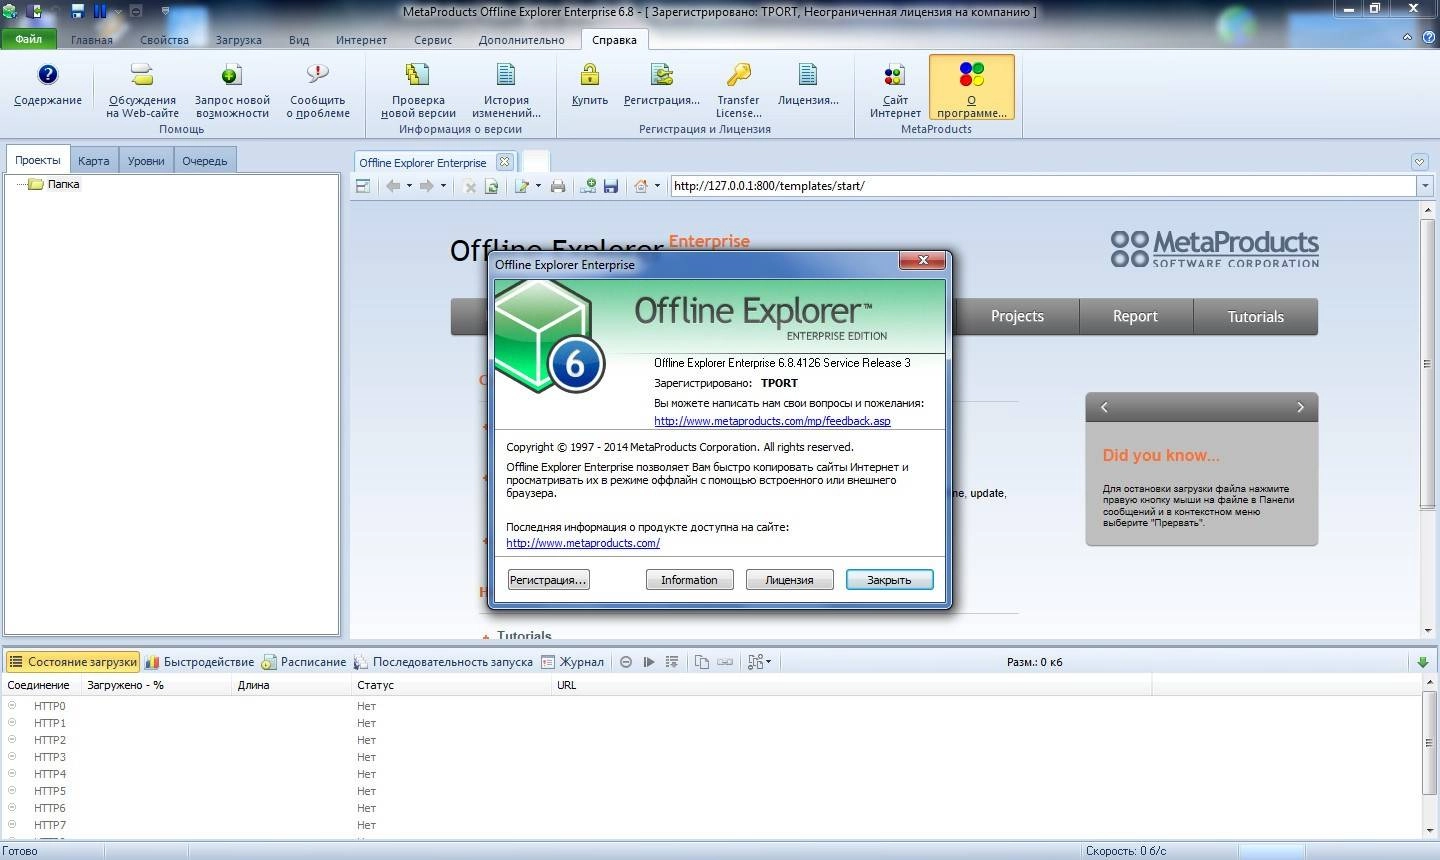The width and height of the screenshot is (1440, 860).
Task: Click the back arrow in browser toolbar
Action: [x=393, y=186]
